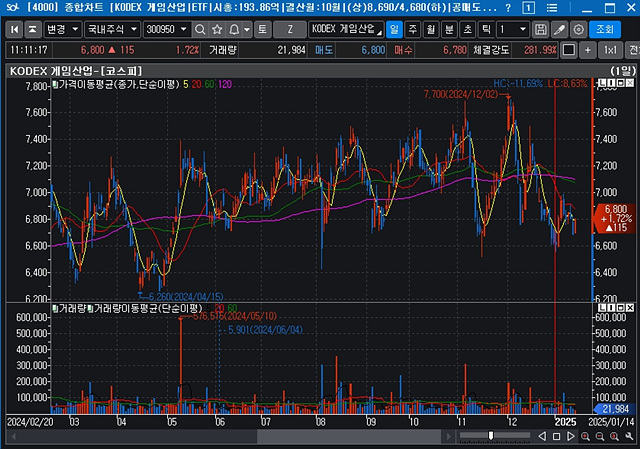Image resolution: width=640 pixels, height=449 pixels.
Task: Toggle the volume moving average checkbox
Action: coord(89,309)
